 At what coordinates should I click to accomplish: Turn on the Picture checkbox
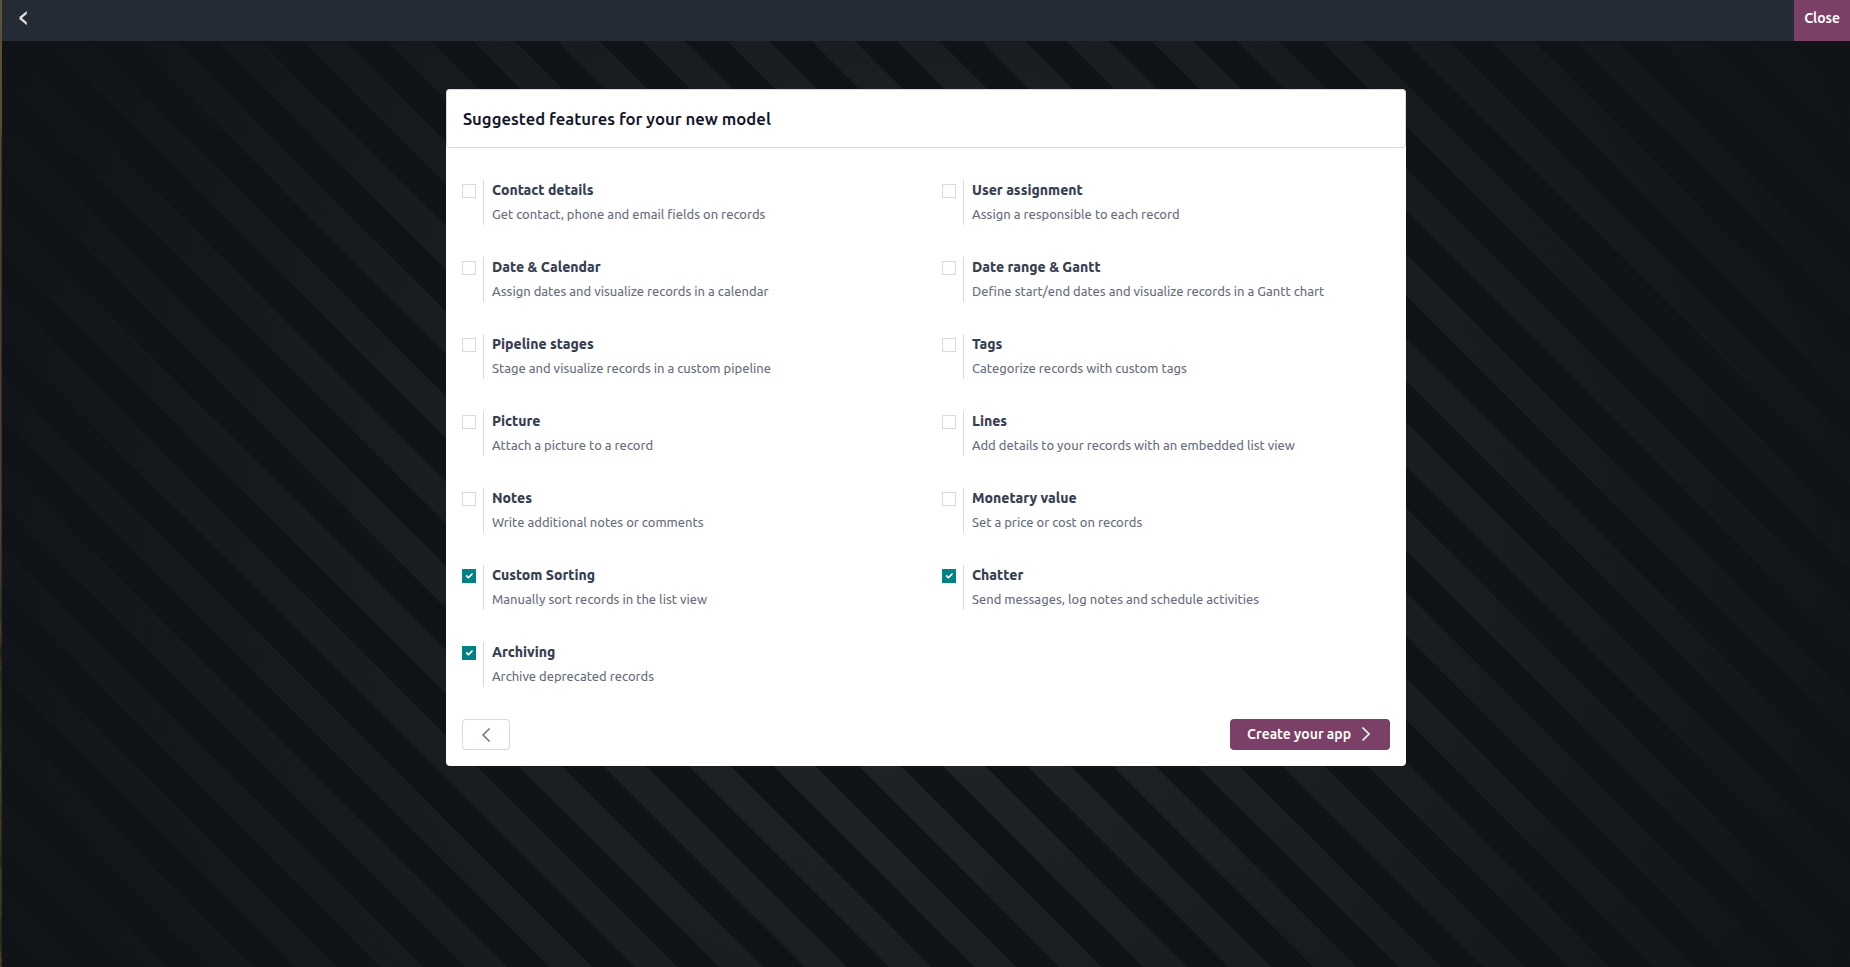point(469,422)
